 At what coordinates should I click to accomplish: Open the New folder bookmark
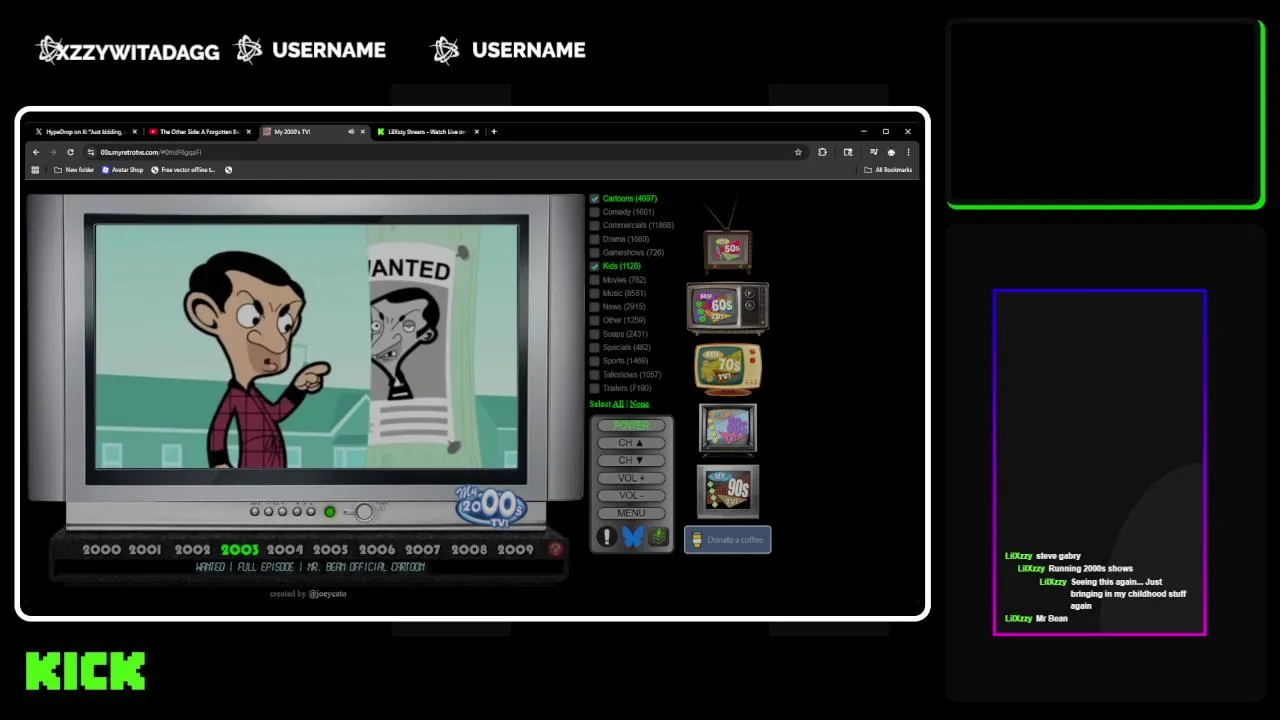coord(74,170)
